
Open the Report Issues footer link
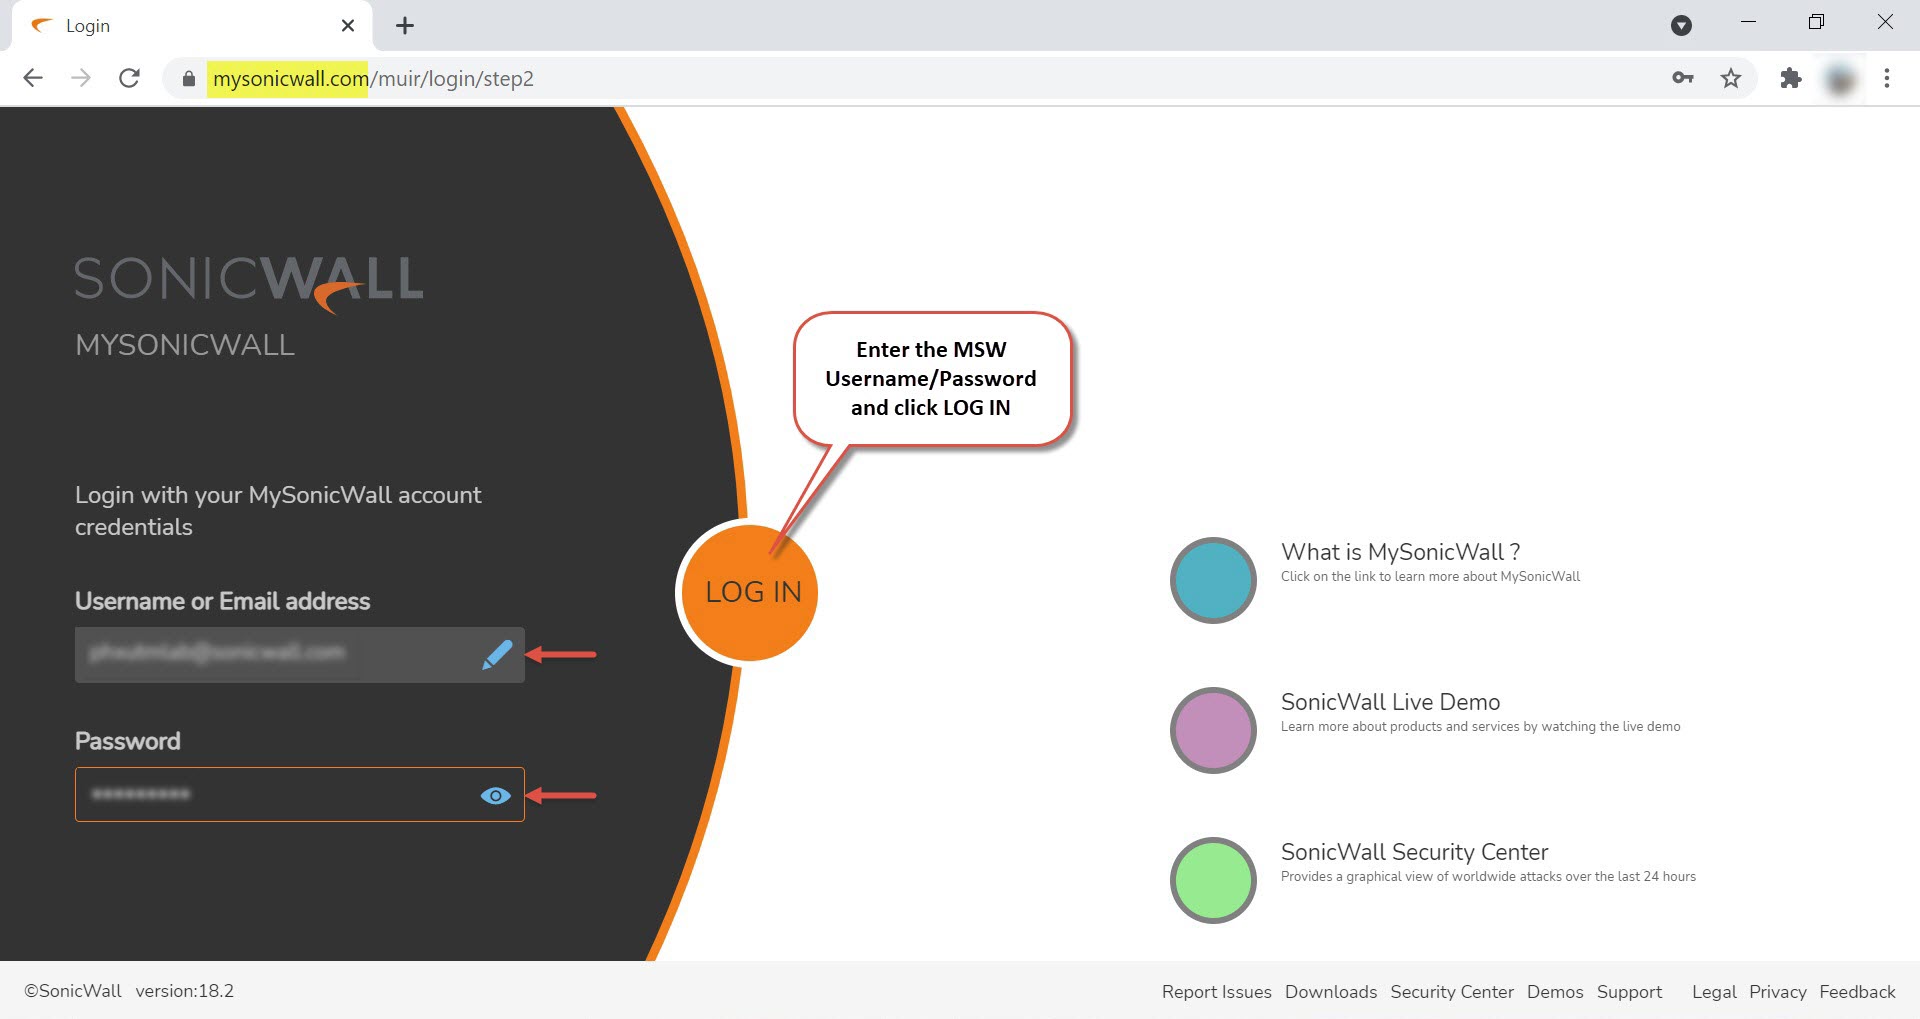1216,991
